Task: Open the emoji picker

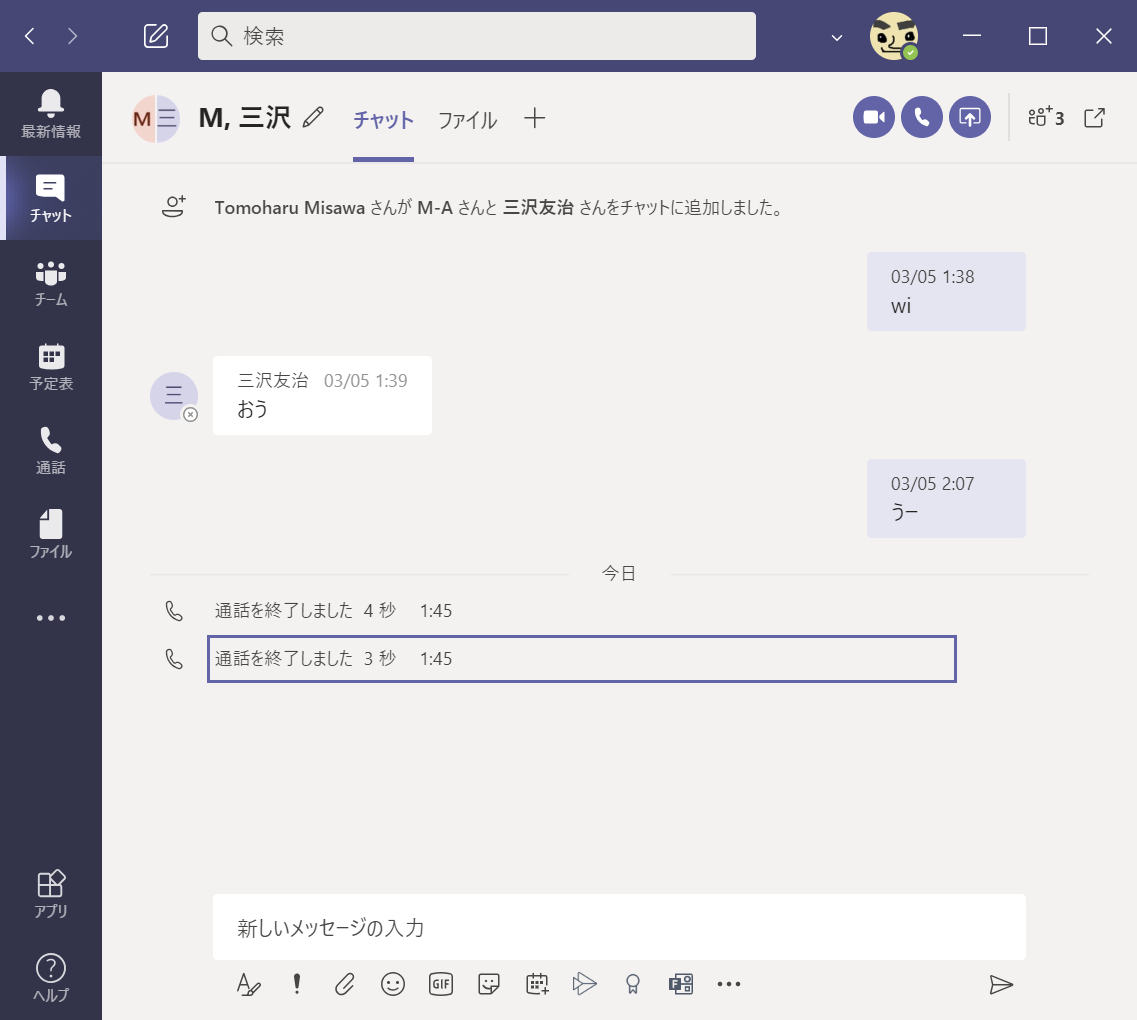Action: [392, 984]
